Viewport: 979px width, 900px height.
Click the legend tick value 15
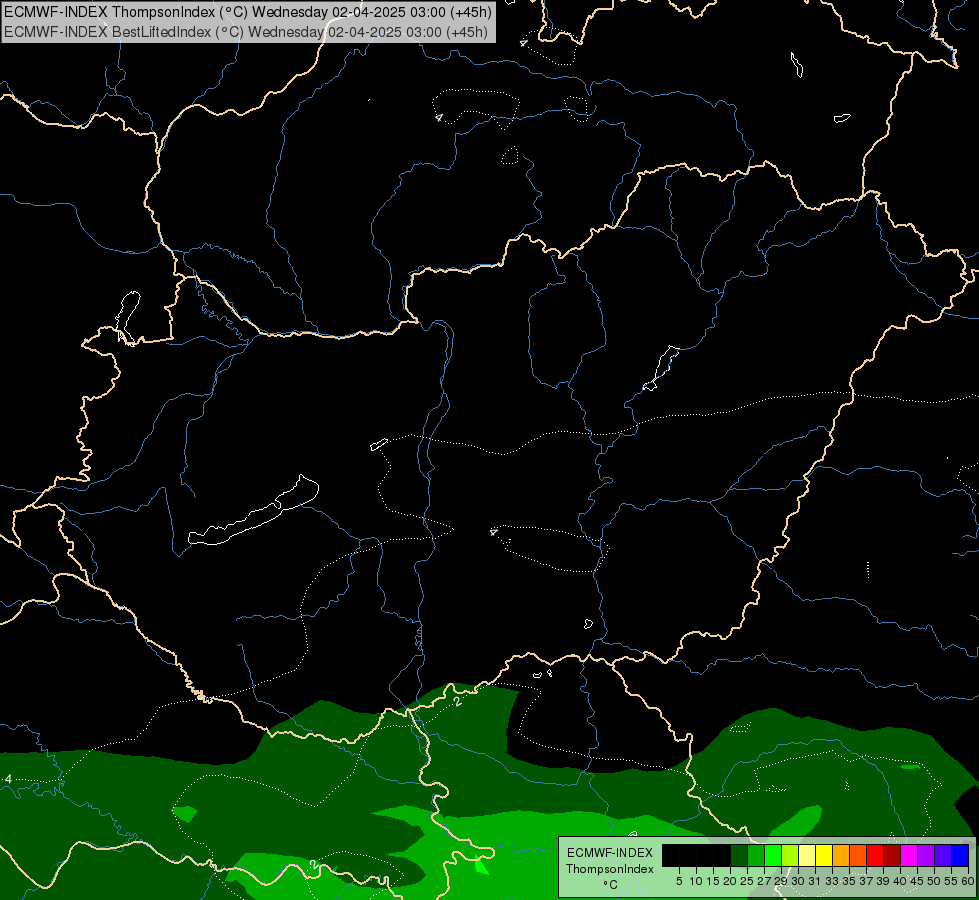click(713, 881)
